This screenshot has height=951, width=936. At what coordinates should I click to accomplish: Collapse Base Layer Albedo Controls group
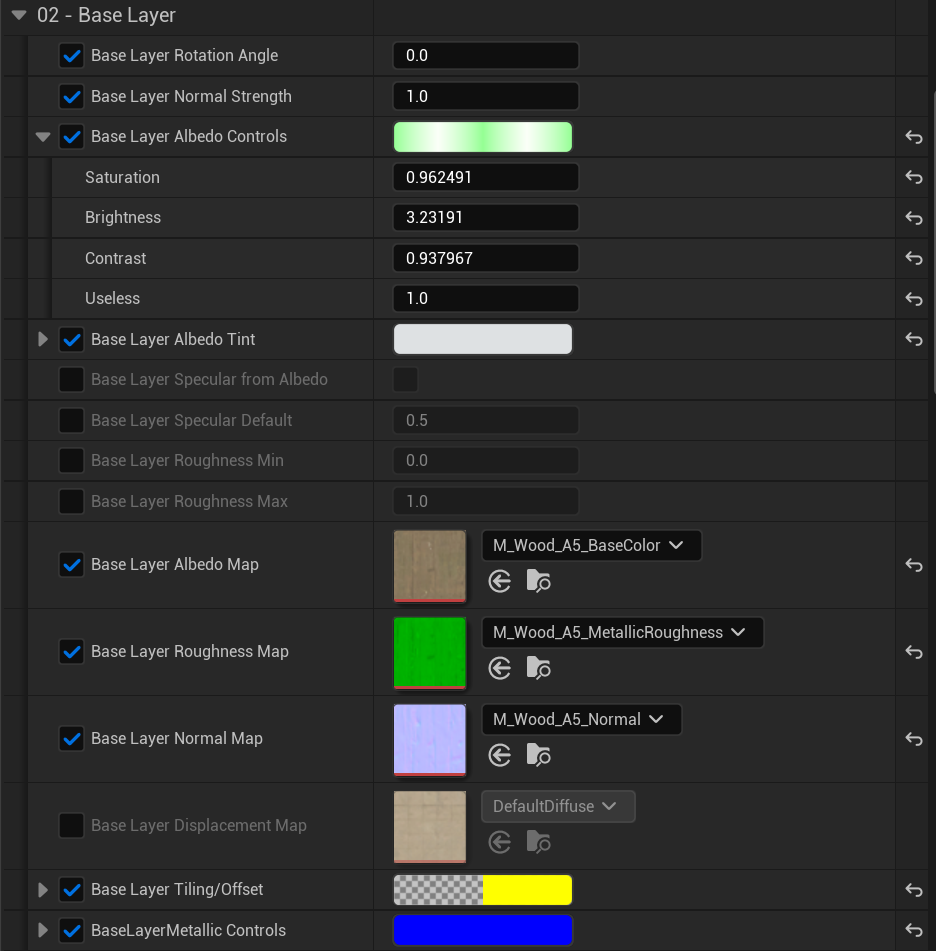[x=43, y=137]
